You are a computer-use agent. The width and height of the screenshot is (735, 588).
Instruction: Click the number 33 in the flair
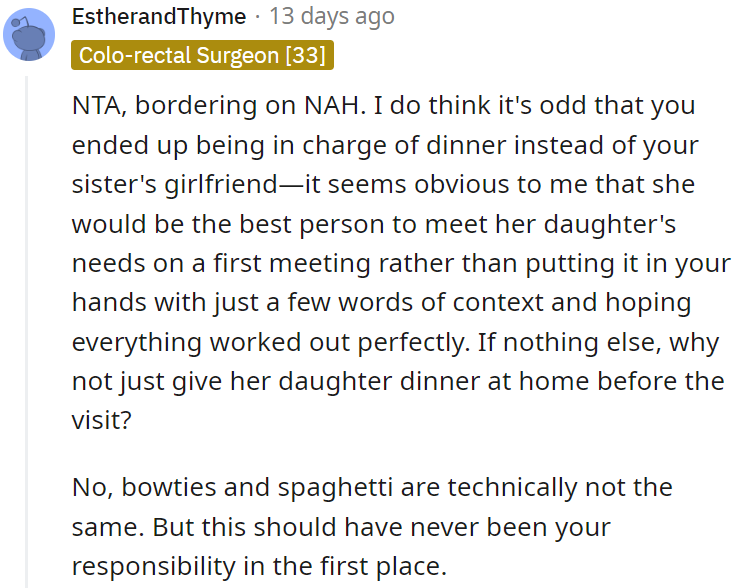(x=304, y=55)
